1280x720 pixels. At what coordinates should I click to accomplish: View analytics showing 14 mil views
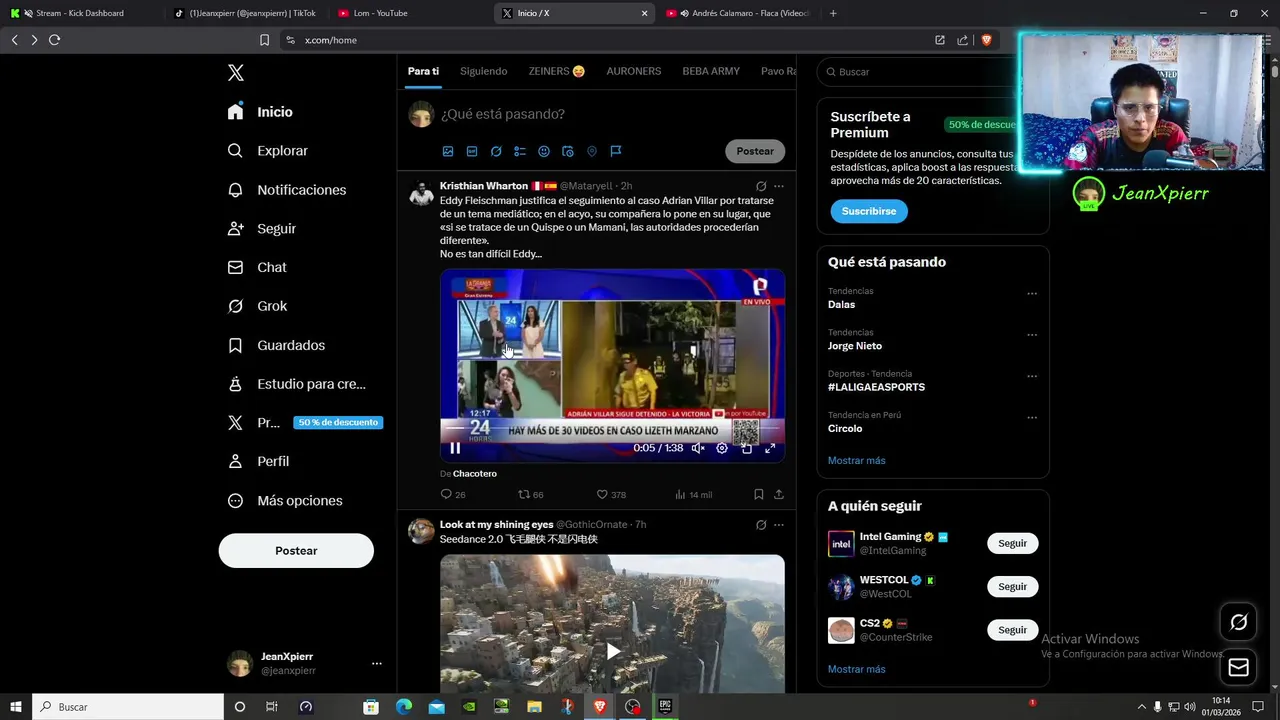tap(694, 494)
